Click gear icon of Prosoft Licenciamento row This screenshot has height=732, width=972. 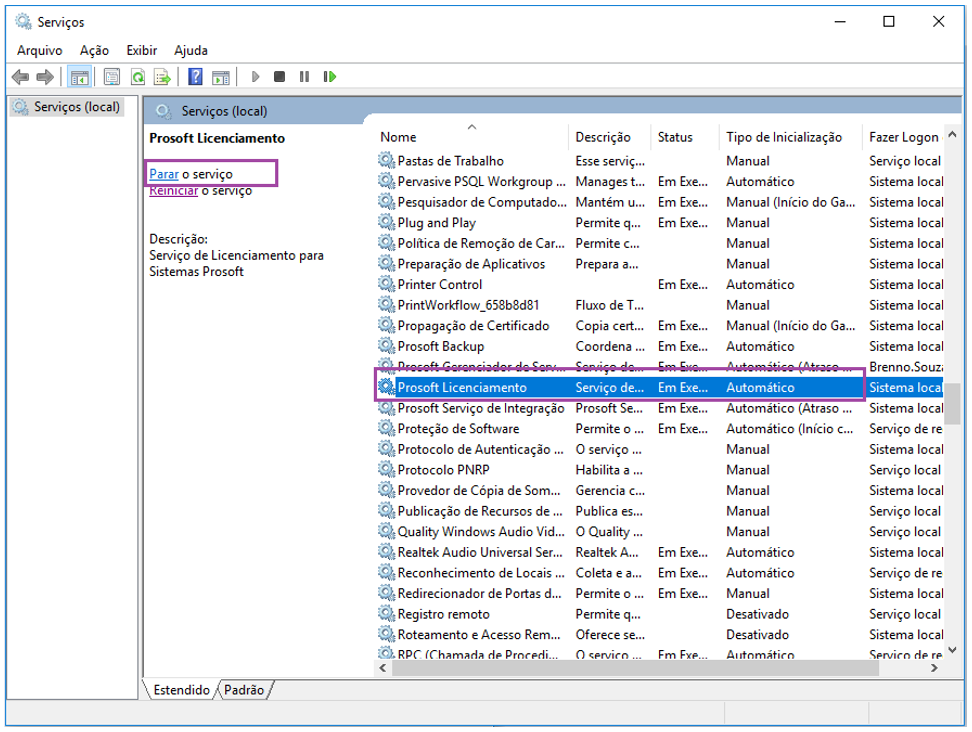coord(386,387)
